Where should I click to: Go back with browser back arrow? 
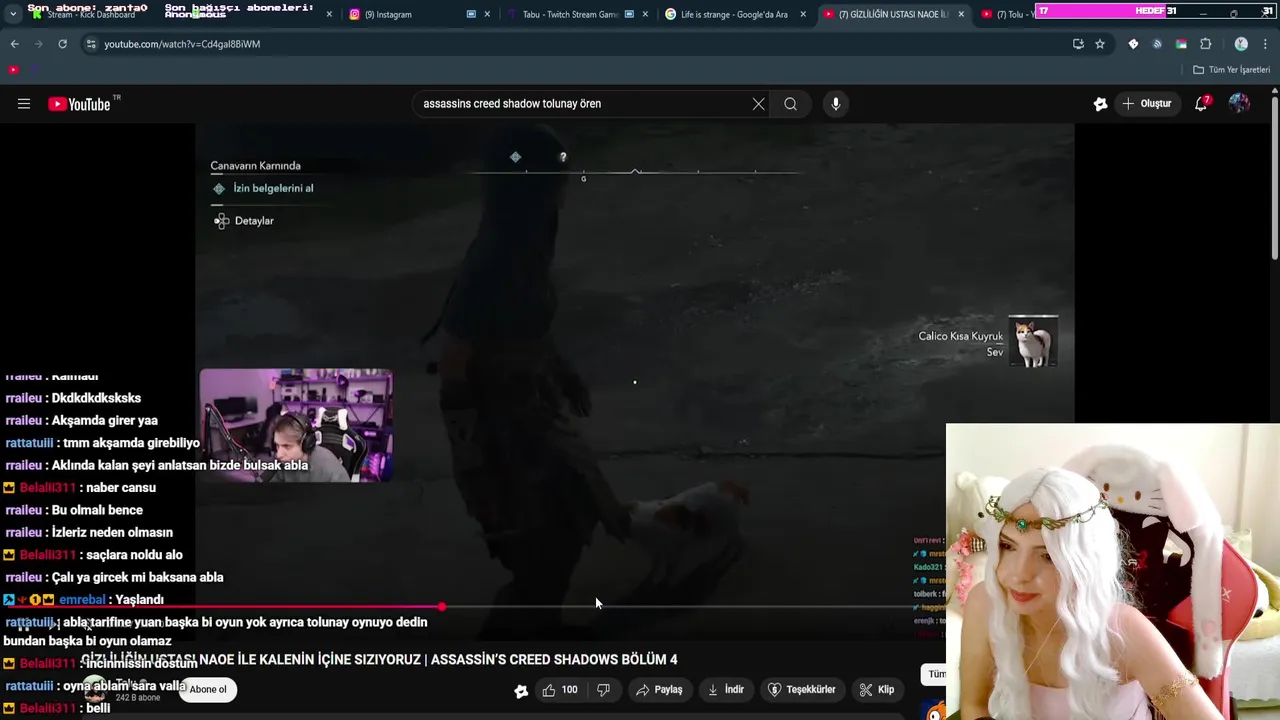coord(14,44)
